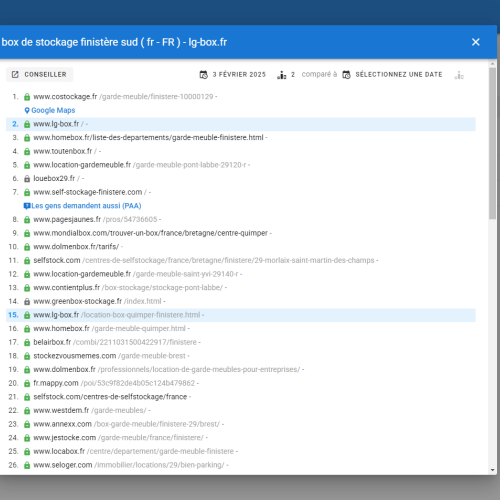Close the lg-box.fr results dialog
500x500 pixels.
click(x=476, y=42)
